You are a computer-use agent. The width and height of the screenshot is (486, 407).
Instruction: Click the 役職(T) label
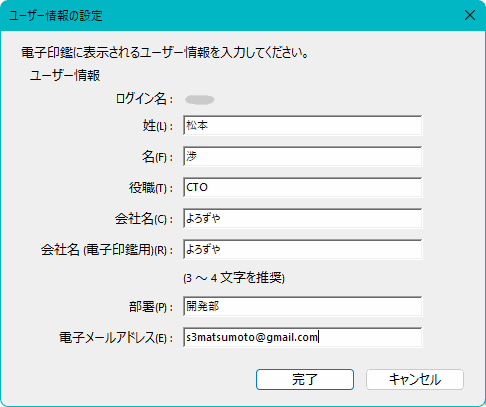[151, 188]
